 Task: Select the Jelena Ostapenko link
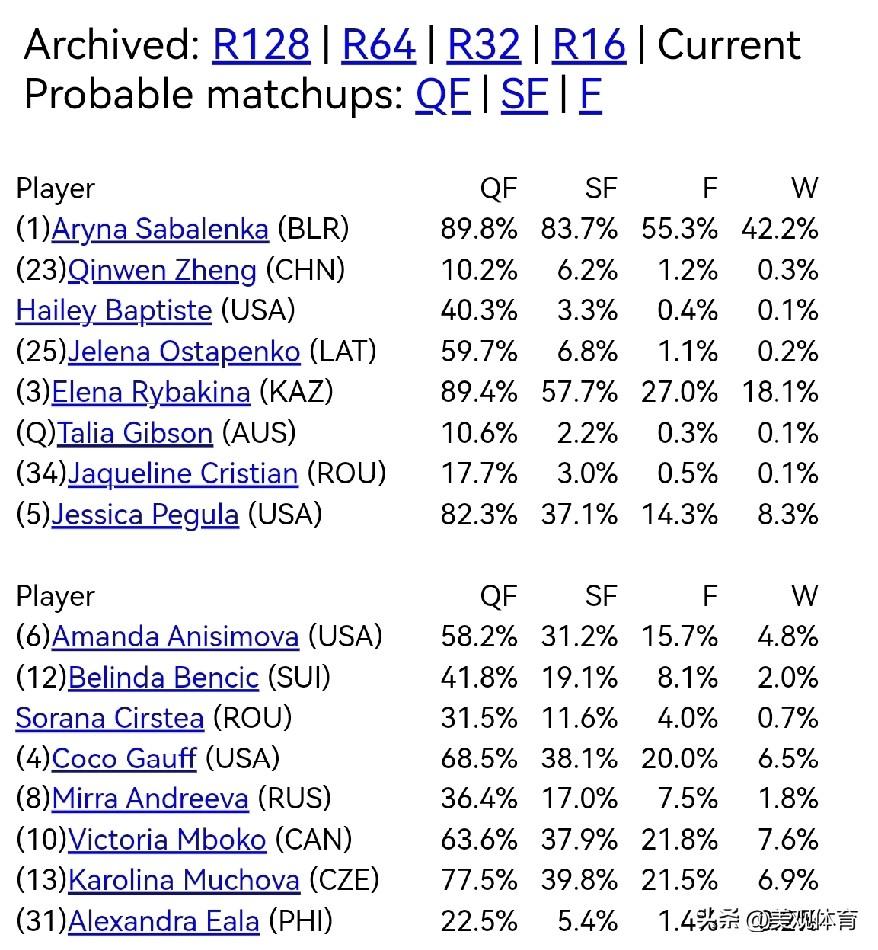(184, 351)
